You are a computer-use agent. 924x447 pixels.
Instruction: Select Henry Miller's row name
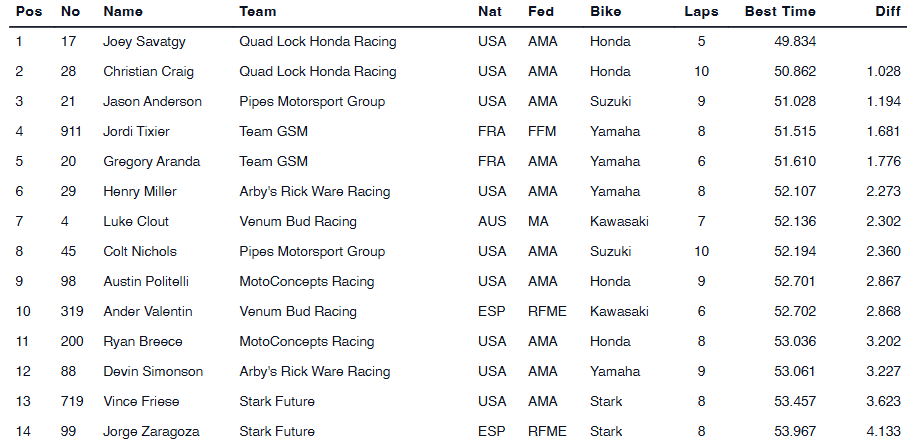[140, 192]
